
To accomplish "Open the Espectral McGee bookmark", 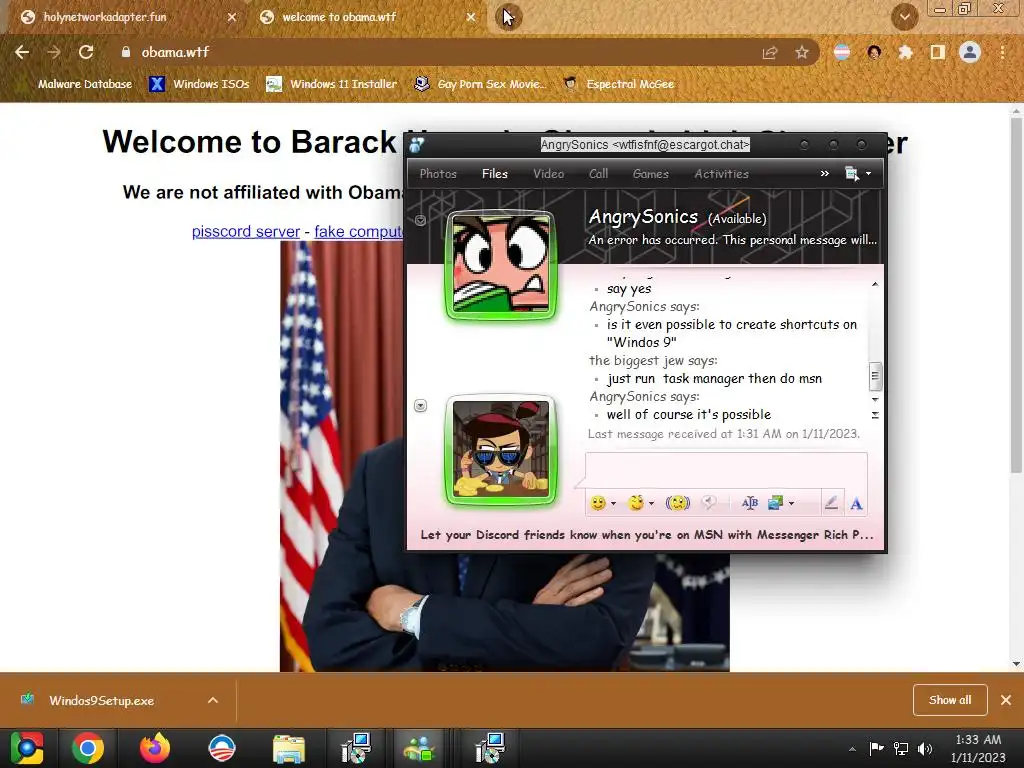I will pos(619,84).
